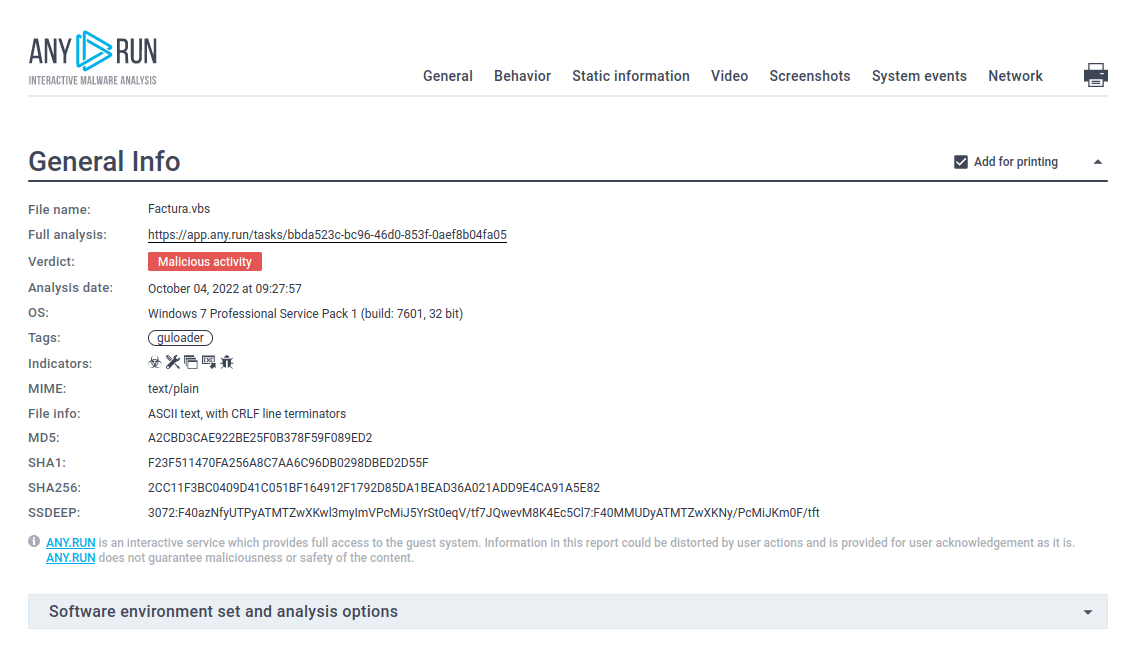
Task: Click the bug indicator icon
Action: point(227,363)
